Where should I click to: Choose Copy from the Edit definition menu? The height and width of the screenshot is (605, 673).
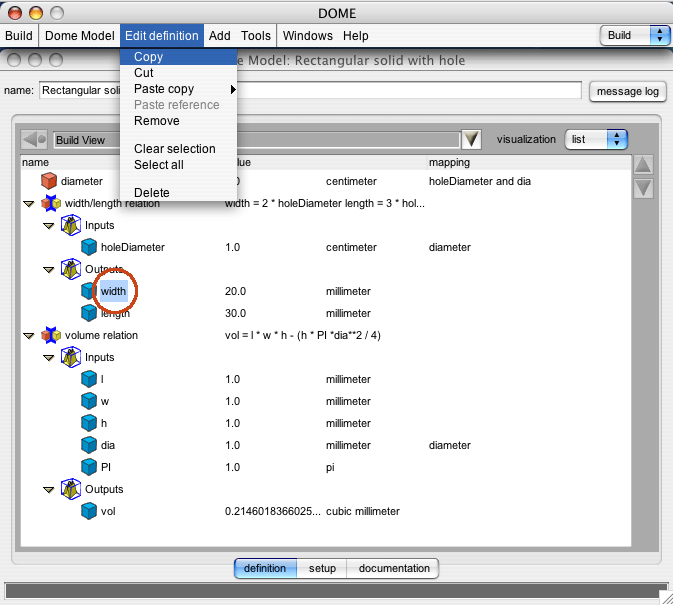point(179,57)
